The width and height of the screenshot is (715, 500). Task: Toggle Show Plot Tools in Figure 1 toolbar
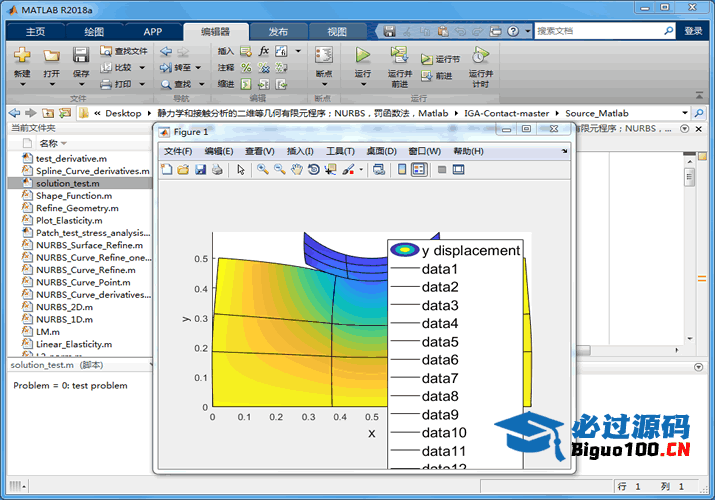point(458,170)
